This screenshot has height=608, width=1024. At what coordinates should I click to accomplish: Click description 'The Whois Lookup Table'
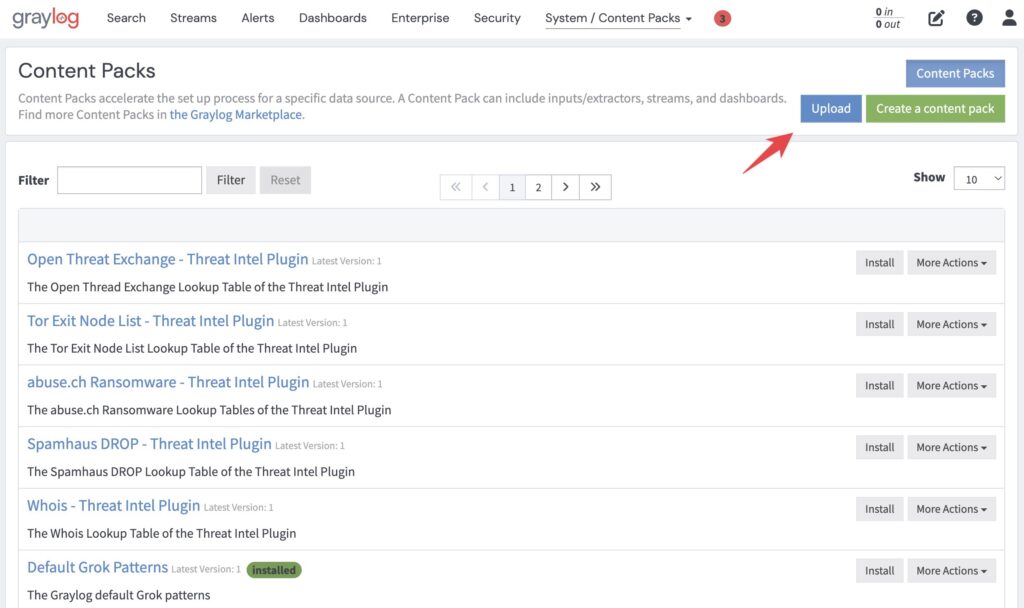161,533
